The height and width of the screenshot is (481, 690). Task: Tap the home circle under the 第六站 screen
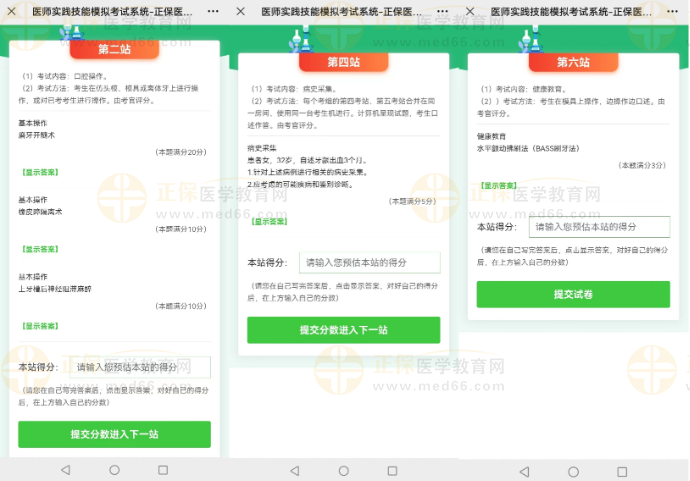pos(573,469)
